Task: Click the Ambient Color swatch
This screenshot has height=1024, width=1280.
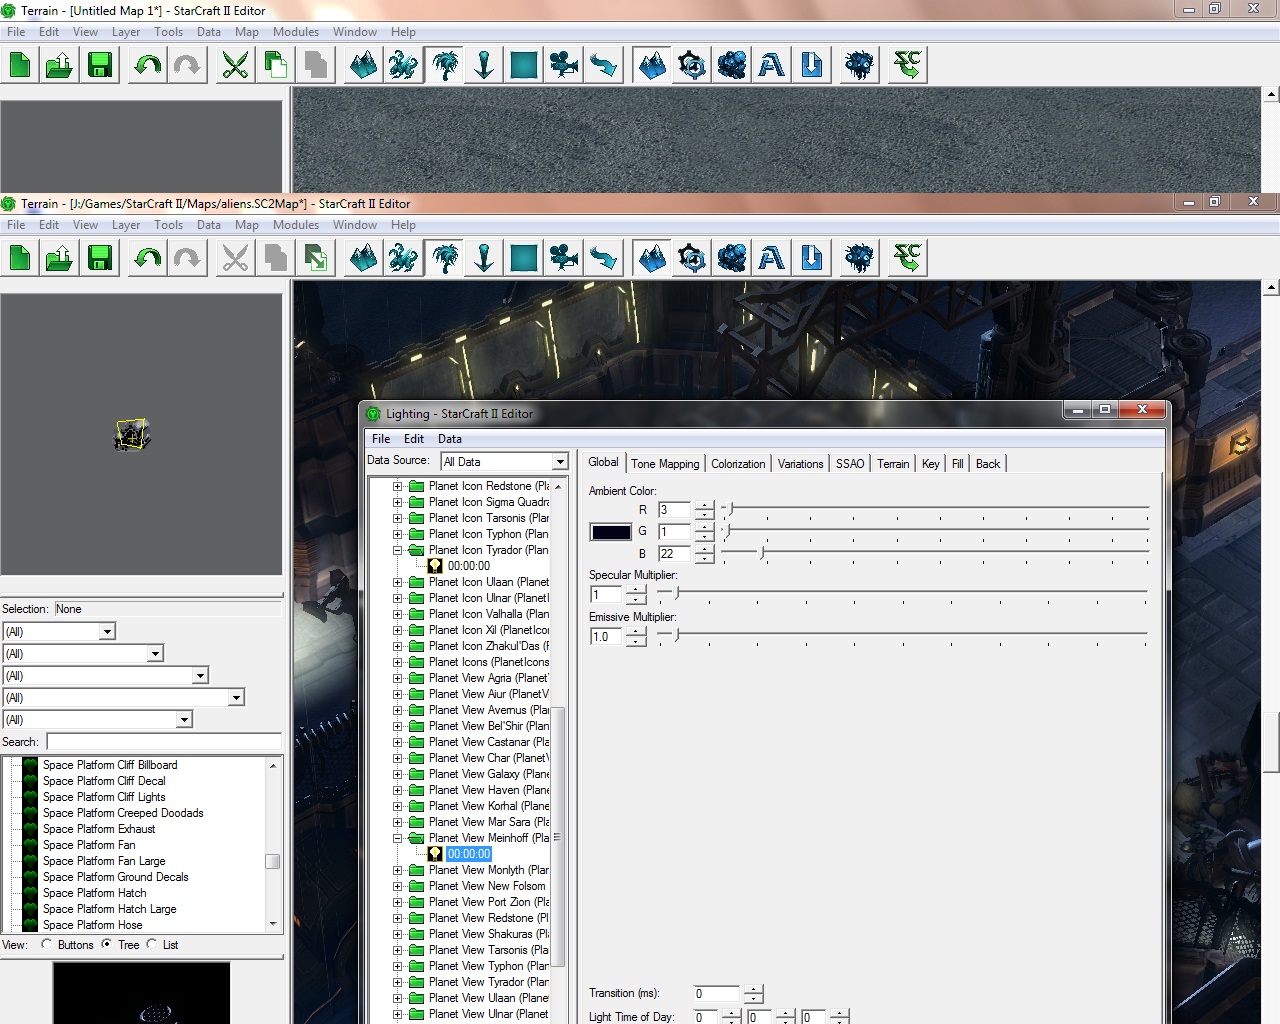Action: point(610,532)
